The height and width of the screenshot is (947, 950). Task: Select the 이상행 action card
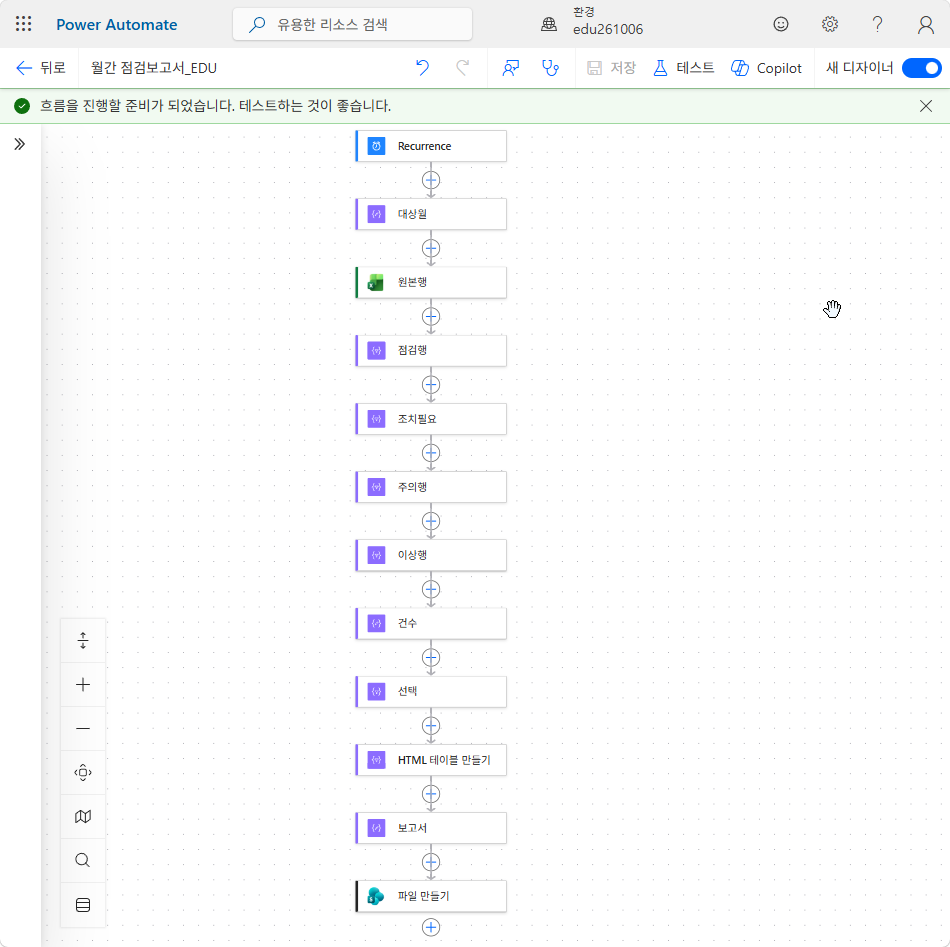[x=431, y=555]
